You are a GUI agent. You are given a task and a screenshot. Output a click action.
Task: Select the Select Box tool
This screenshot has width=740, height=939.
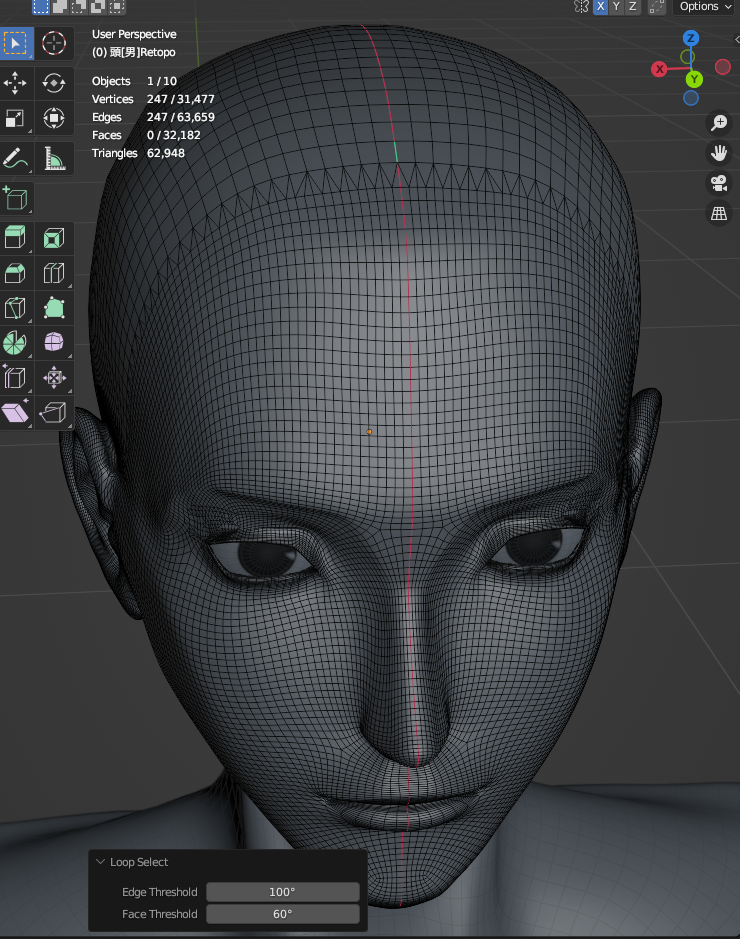tap(16, 43)
